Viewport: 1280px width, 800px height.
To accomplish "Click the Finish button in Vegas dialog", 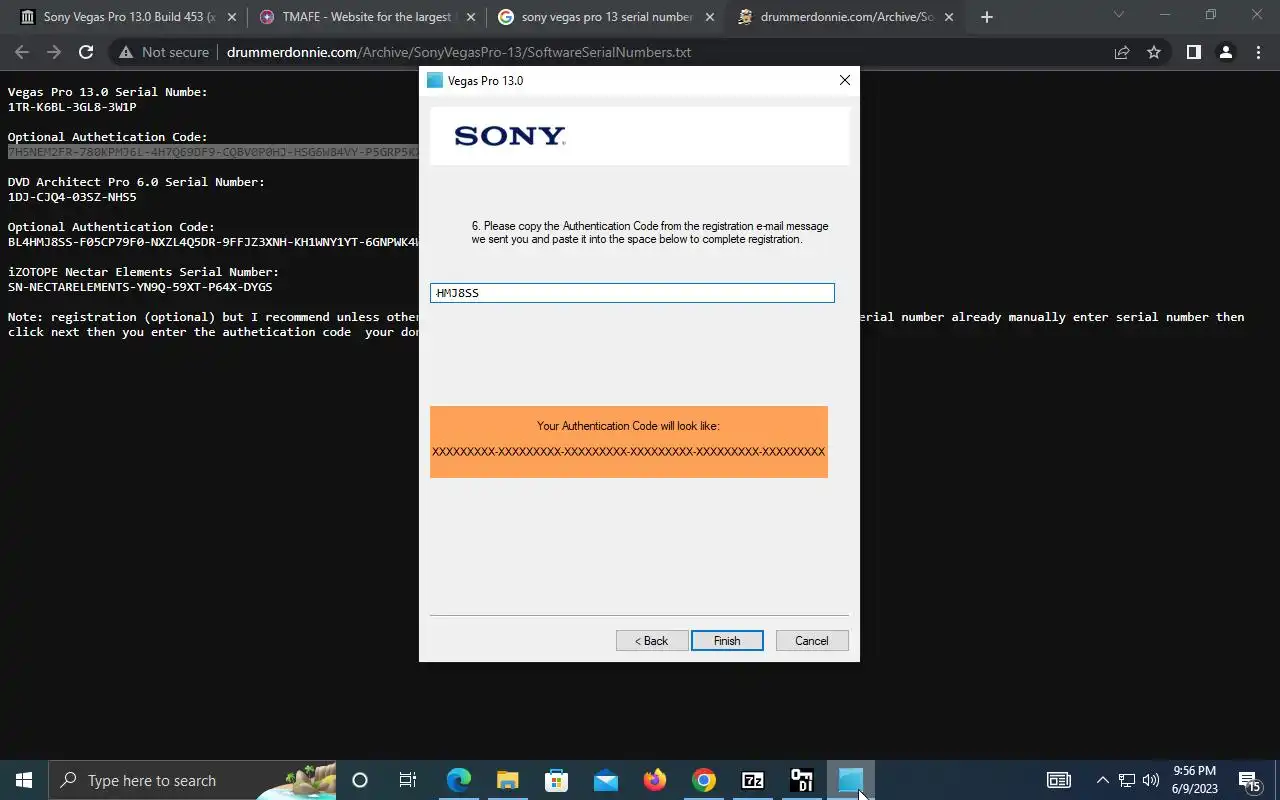I will (x=727, y=641).
